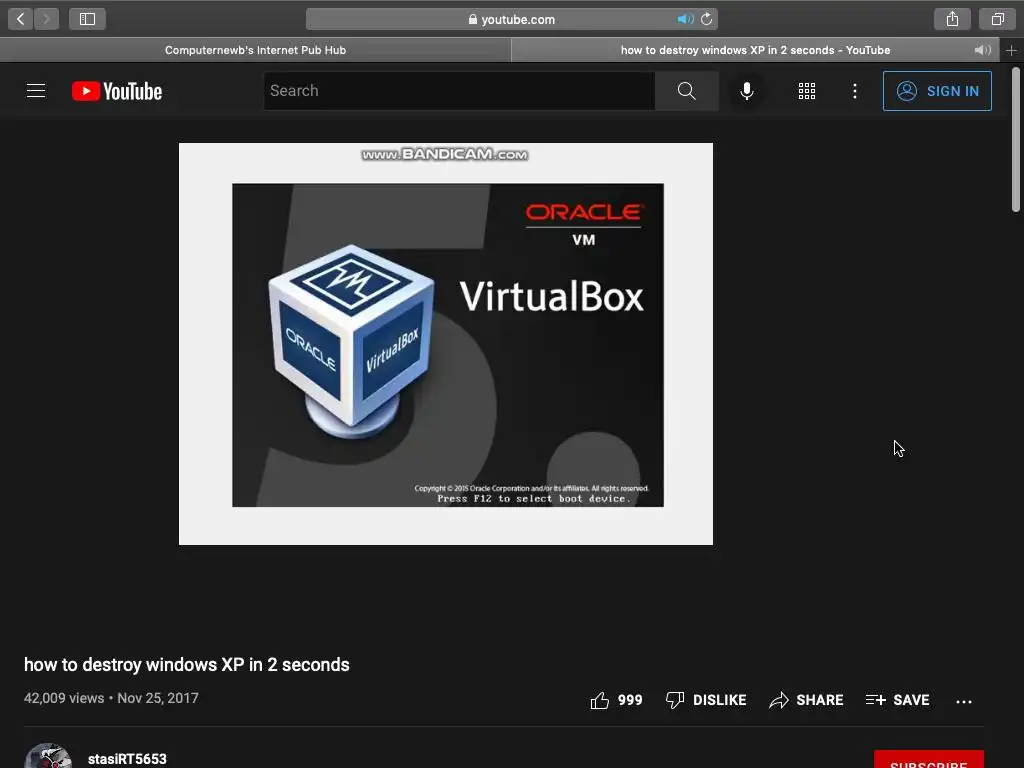Open Safari share menu
The height and width of the screenshot is (768, 1024).
pyautogui.click(x=952, y=19)
